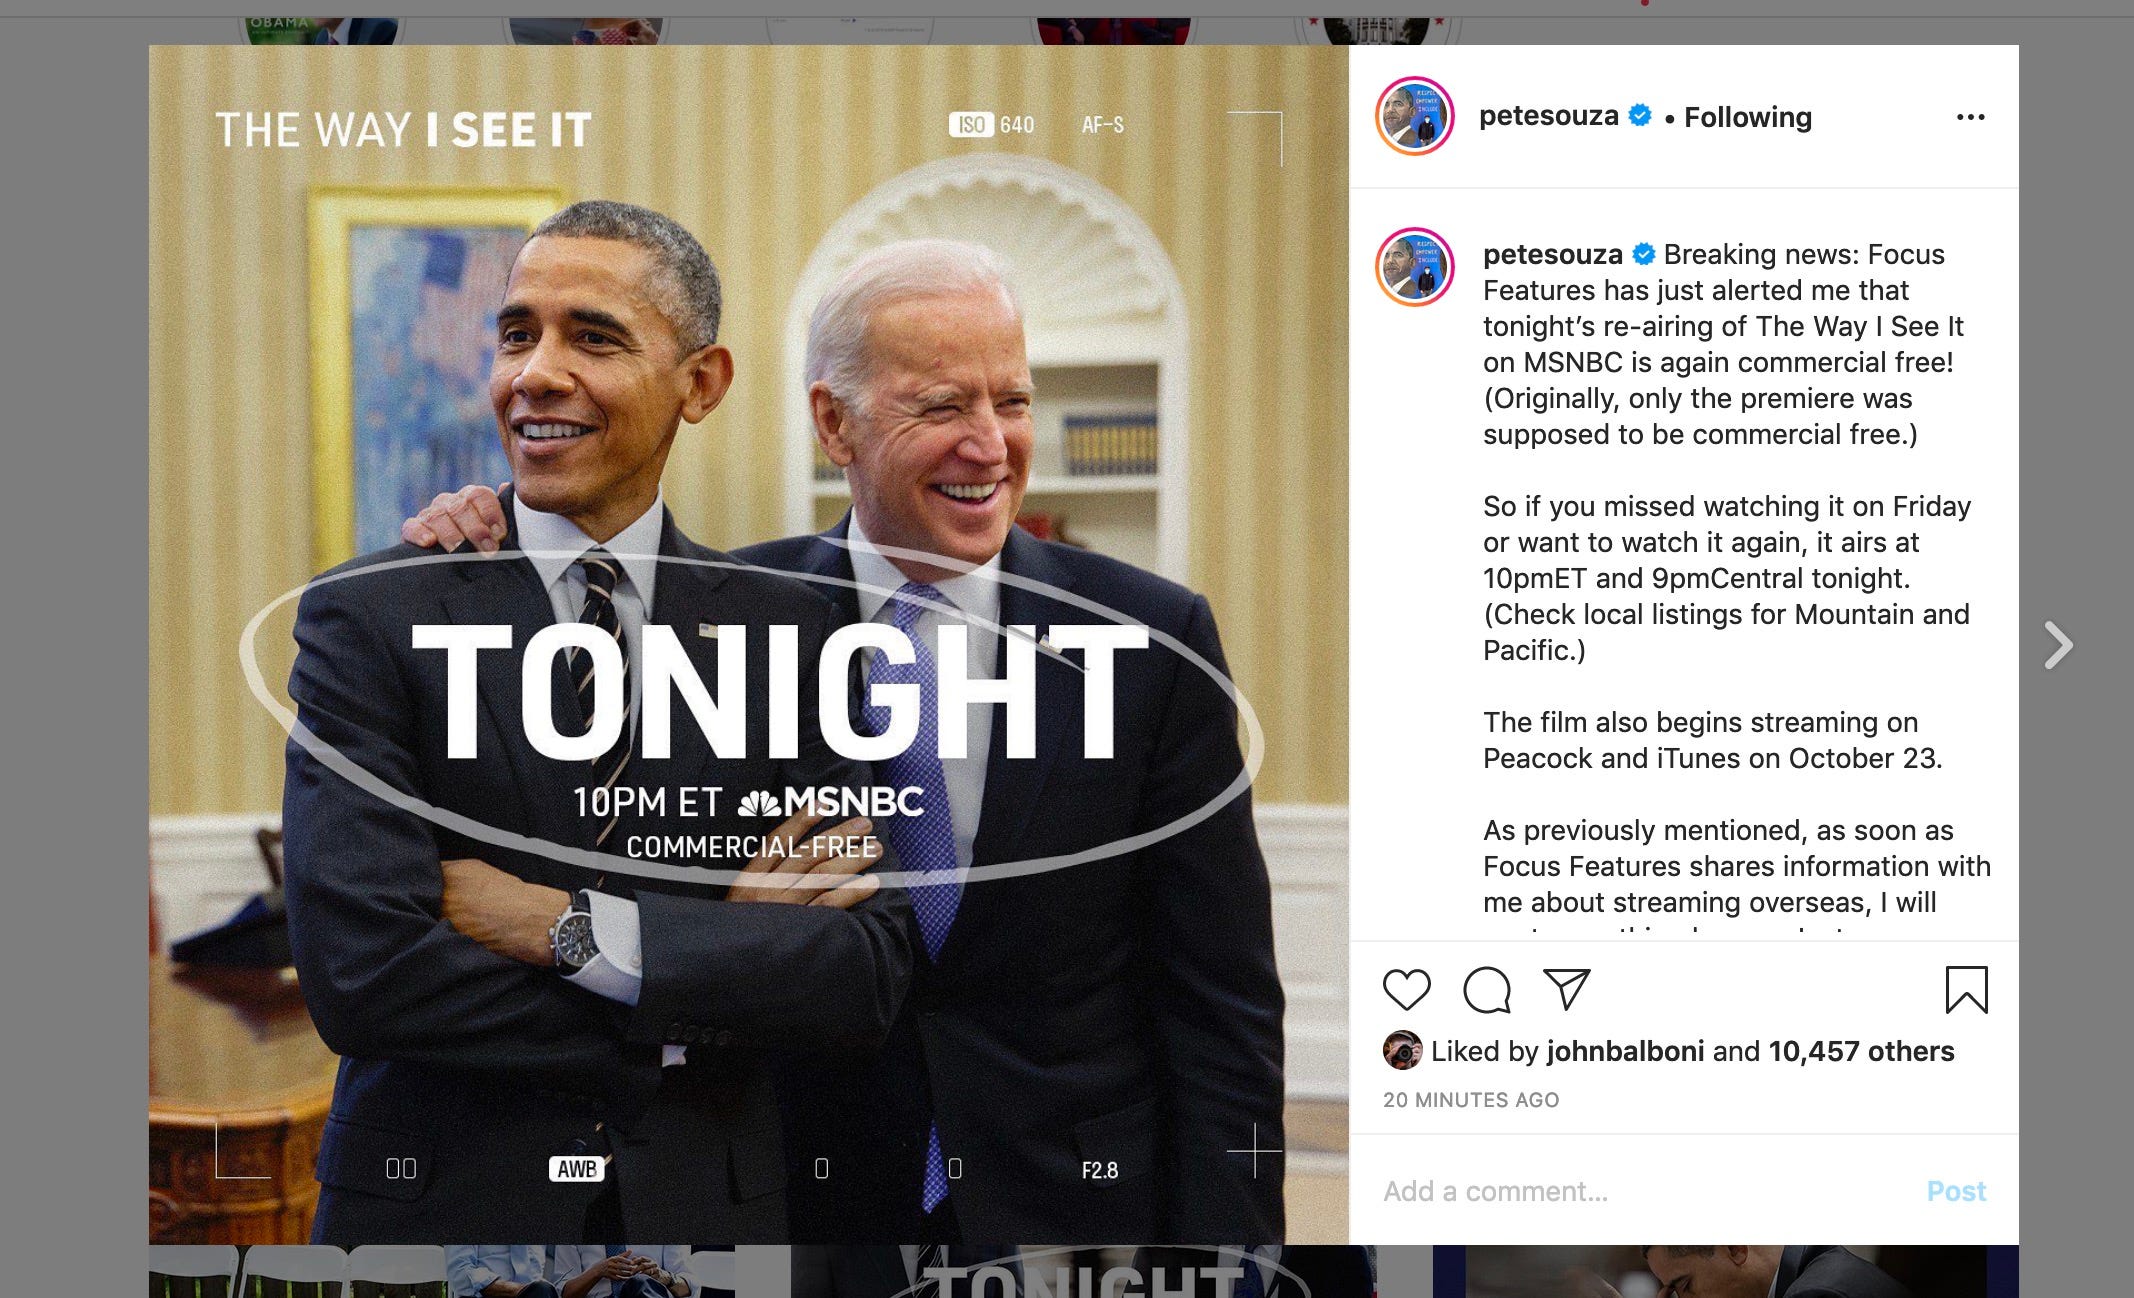Screen dimensions: 2134x1298
Task: Click the Post comment button
Action: [x=1956, y=1191]
